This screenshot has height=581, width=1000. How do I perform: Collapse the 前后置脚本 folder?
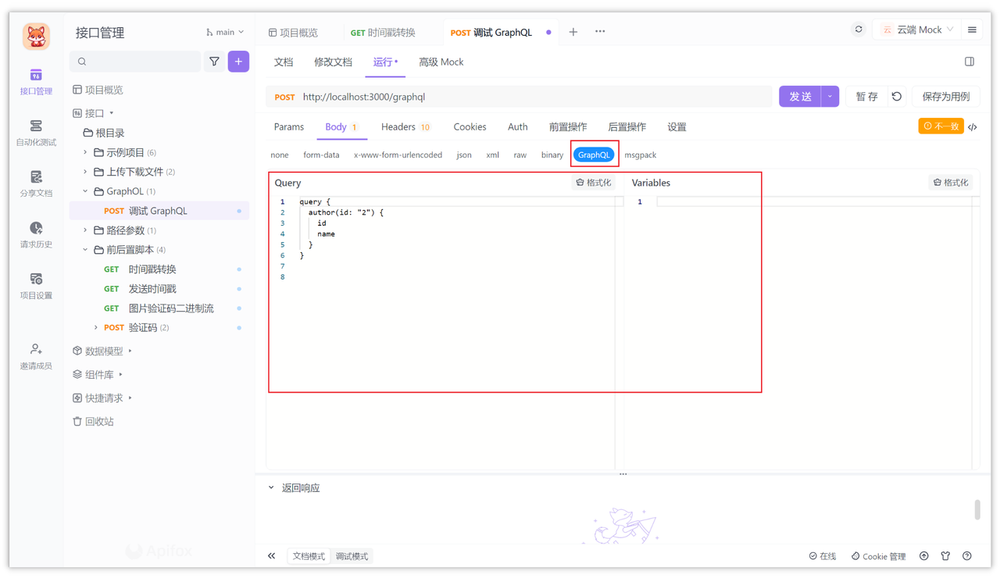tap(85, 250)
